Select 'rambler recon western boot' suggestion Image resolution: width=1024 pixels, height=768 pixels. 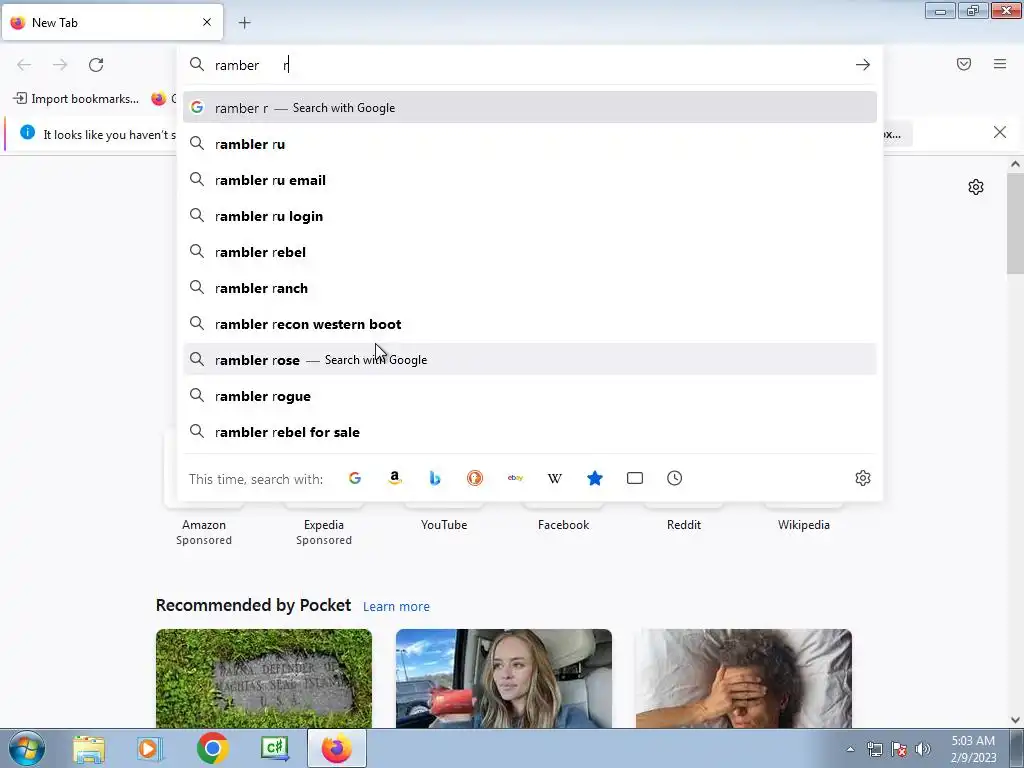click(530, 323)
